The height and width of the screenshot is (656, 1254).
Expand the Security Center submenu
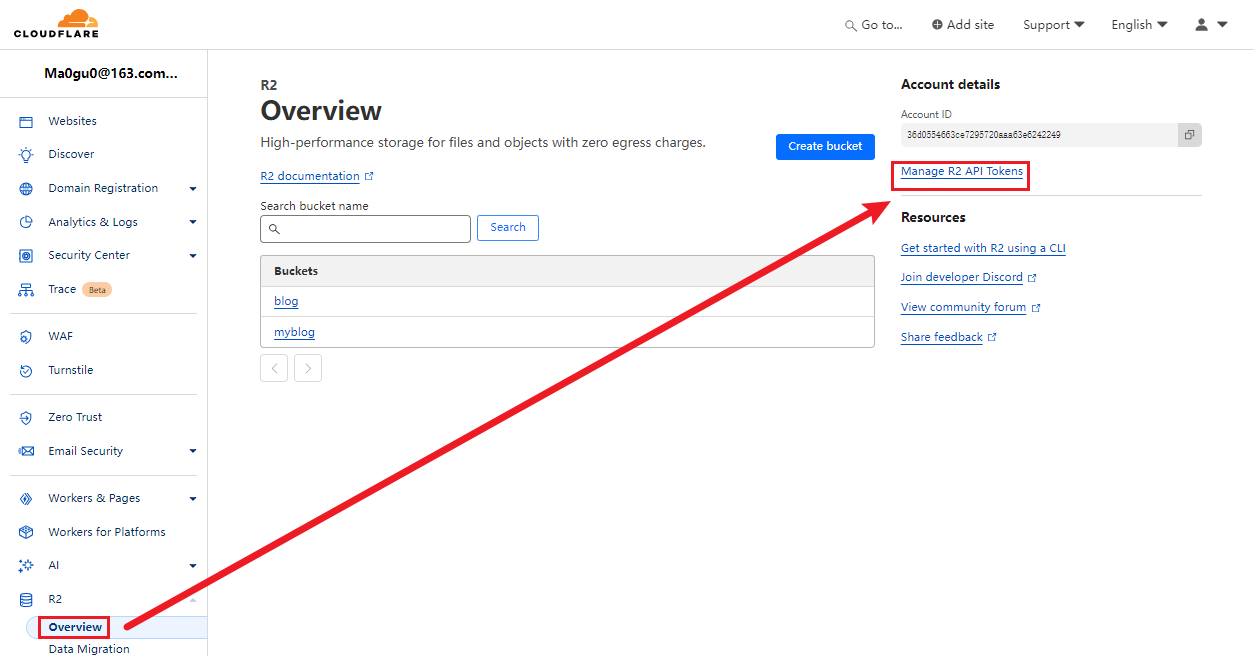(193, 255)
